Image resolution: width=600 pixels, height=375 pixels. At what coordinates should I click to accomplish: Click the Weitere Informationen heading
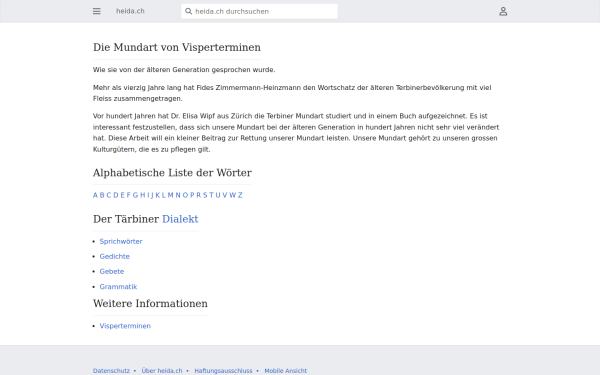[x=150, y=303]
